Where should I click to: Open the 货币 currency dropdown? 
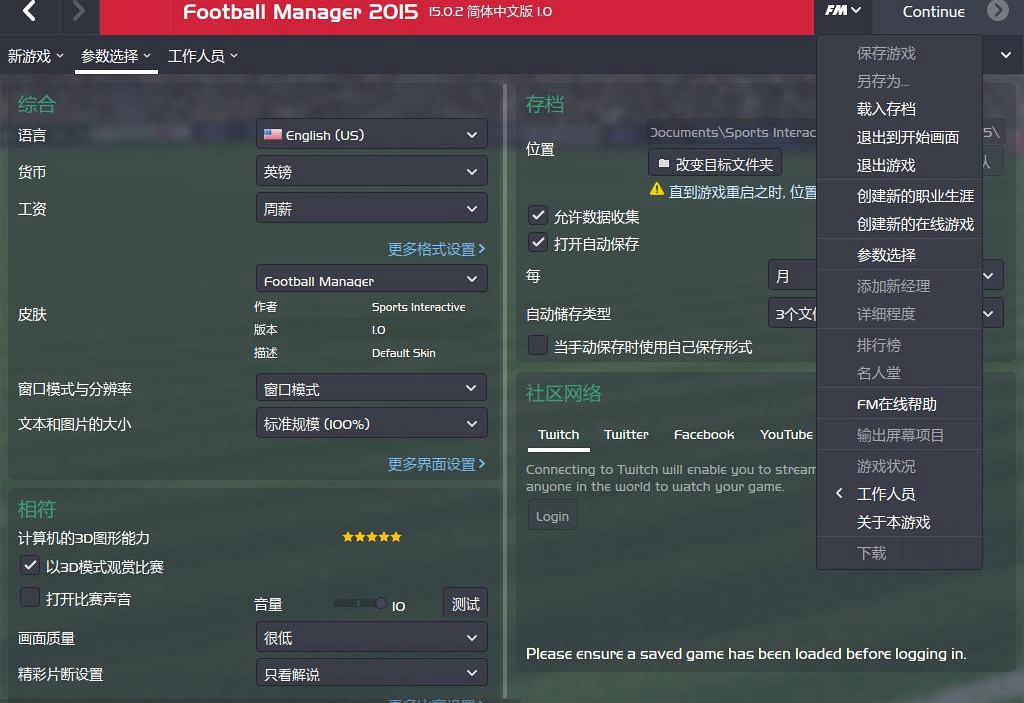372,172
